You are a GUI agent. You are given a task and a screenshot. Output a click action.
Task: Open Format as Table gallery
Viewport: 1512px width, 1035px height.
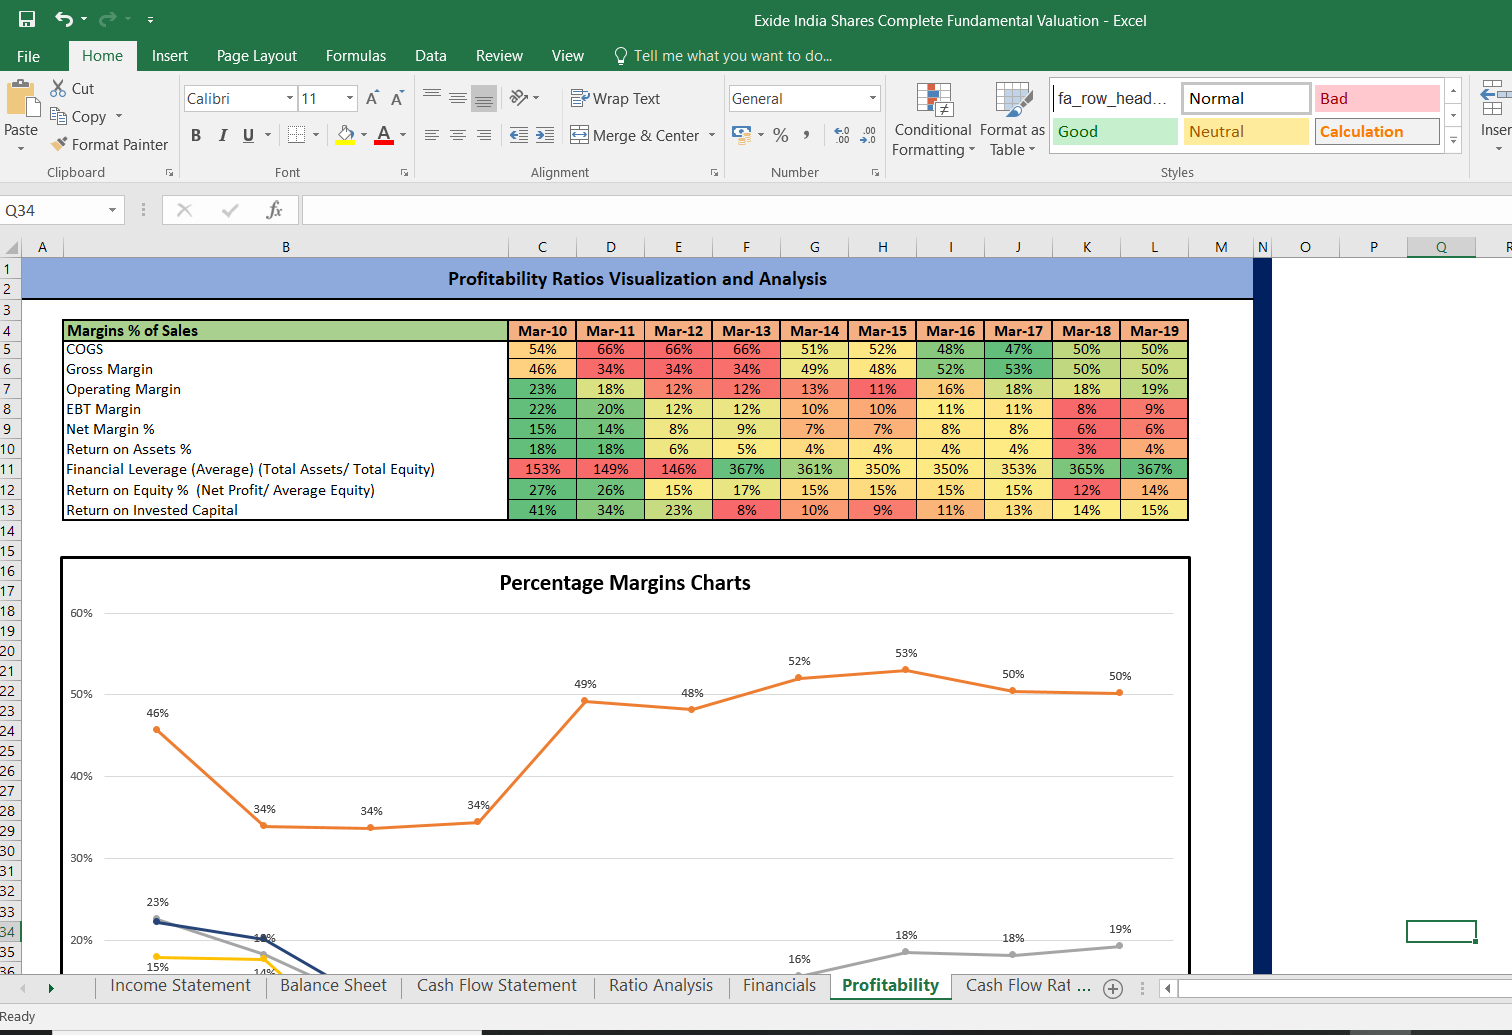pos(1012,120)
